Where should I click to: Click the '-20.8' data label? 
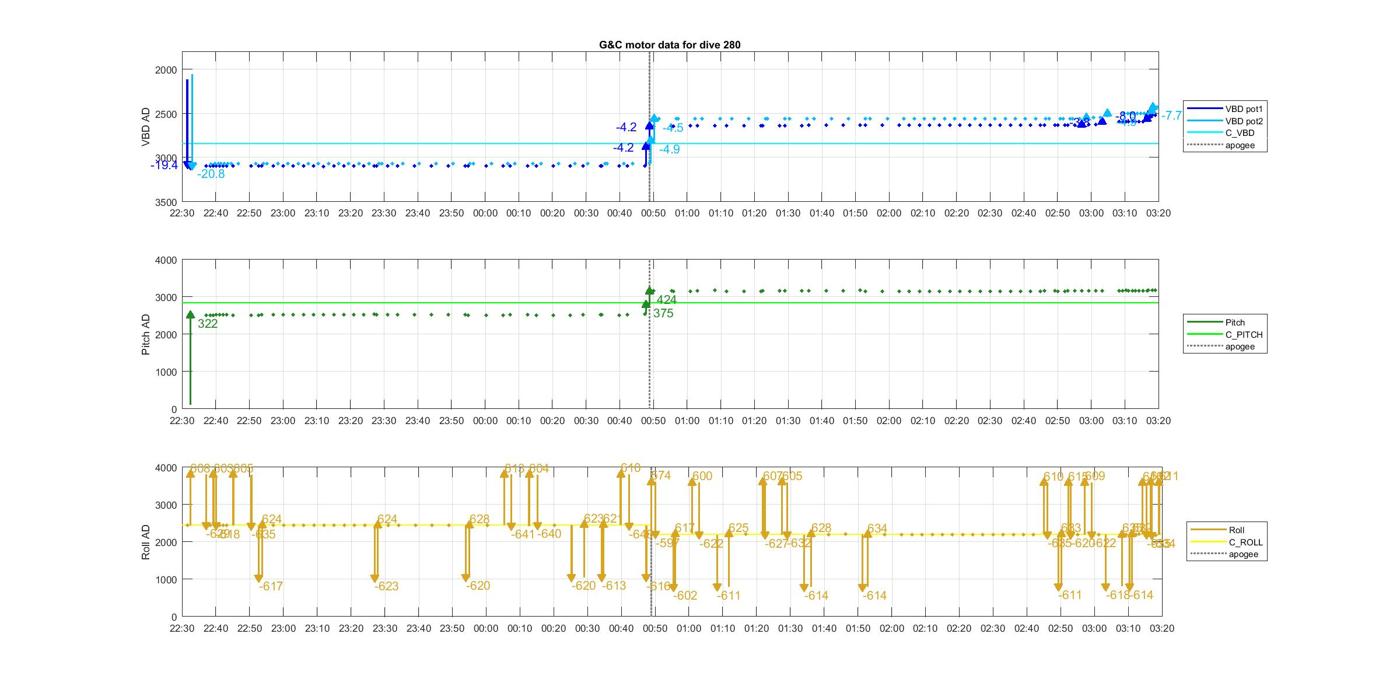(x=211, y=174)
